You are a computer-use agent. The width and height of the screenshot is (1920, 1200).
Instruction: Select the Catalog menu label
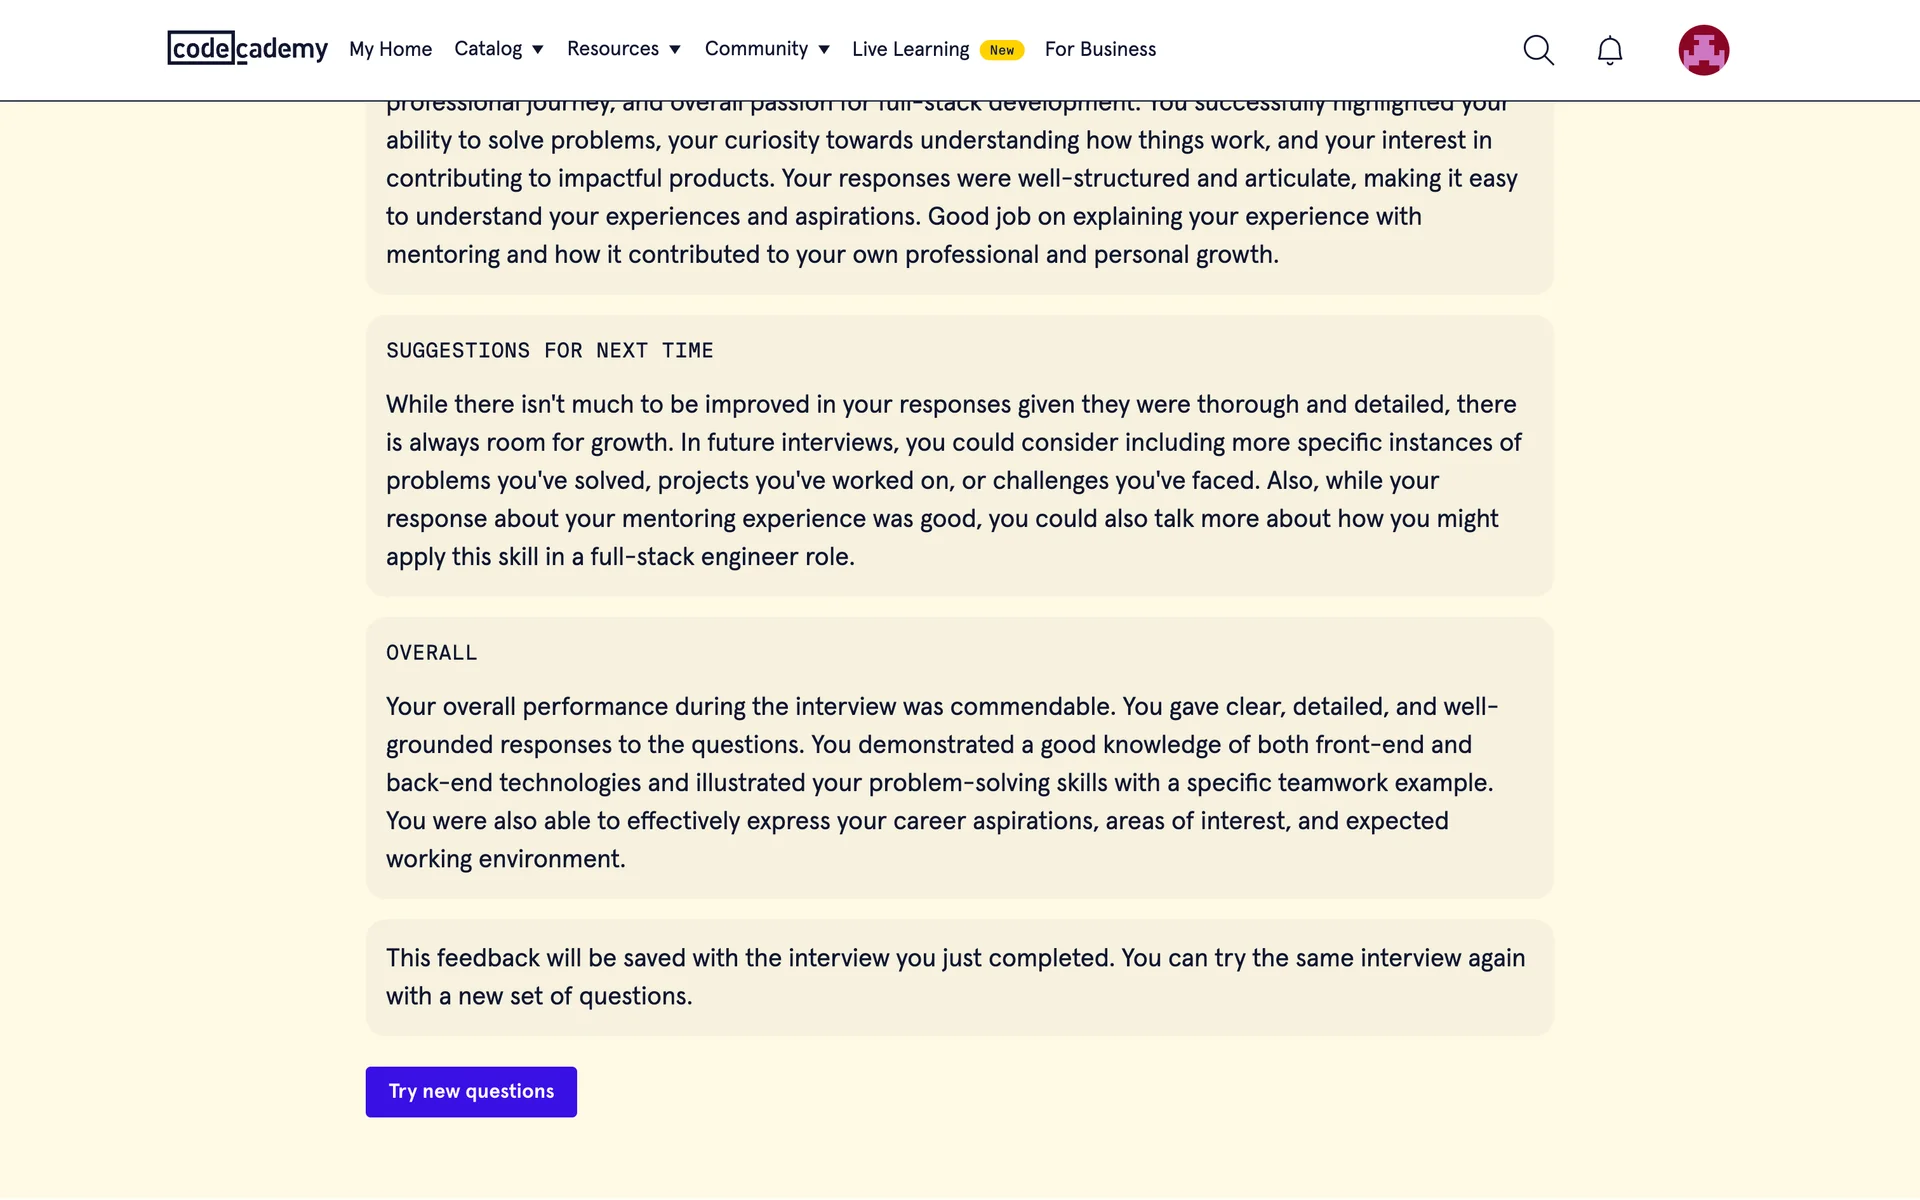tap(488, 49)
